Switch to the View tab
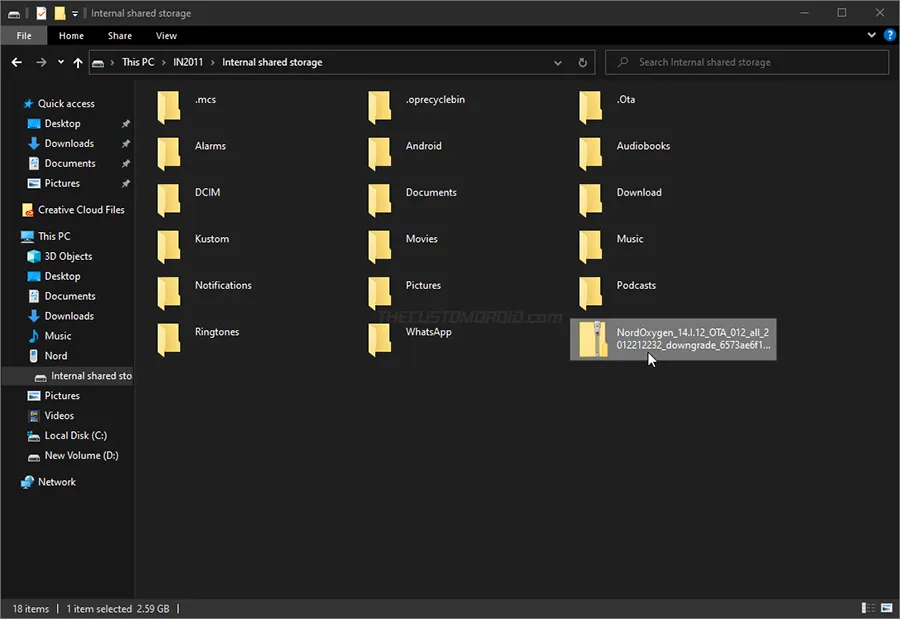 166,35
